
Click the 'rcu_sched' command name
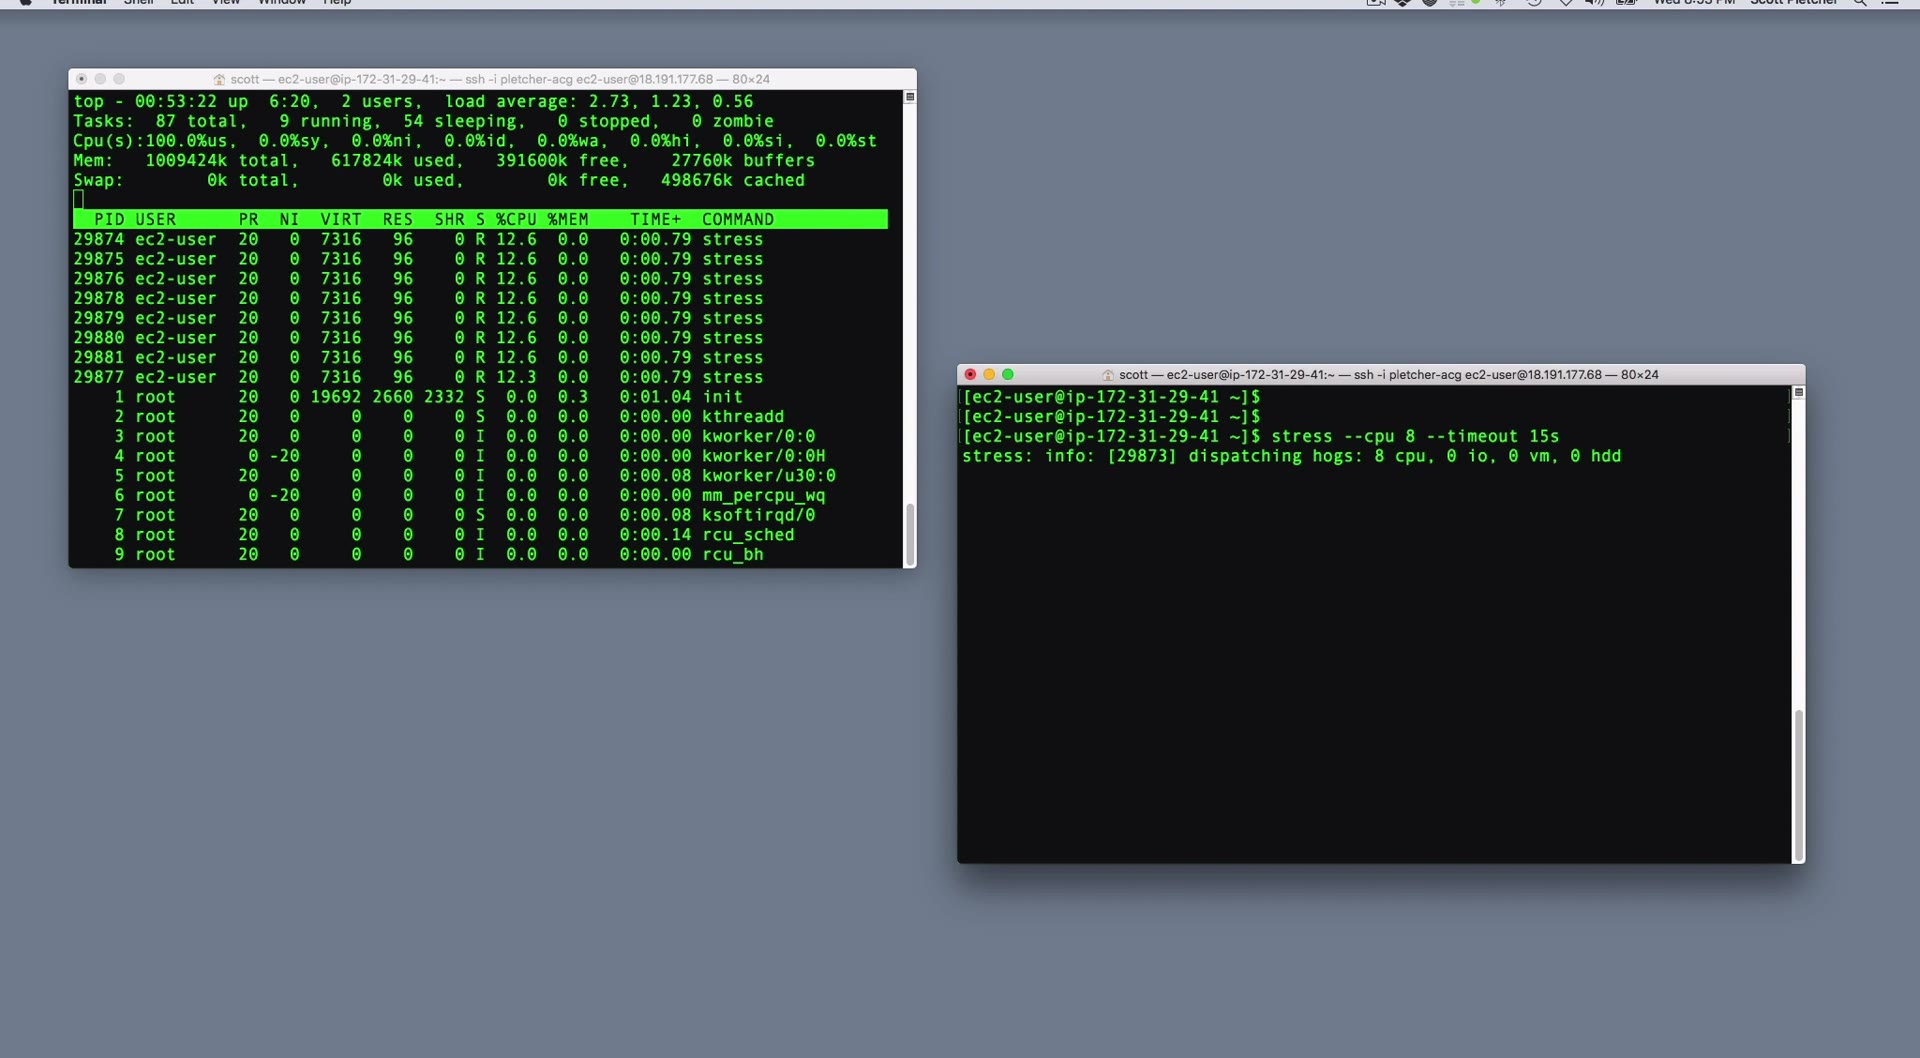click(748, 535)
